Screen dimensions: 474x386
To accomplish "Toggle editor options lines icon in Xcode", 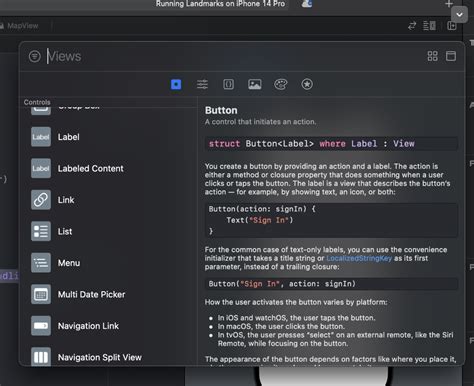I will coord(429,26).
